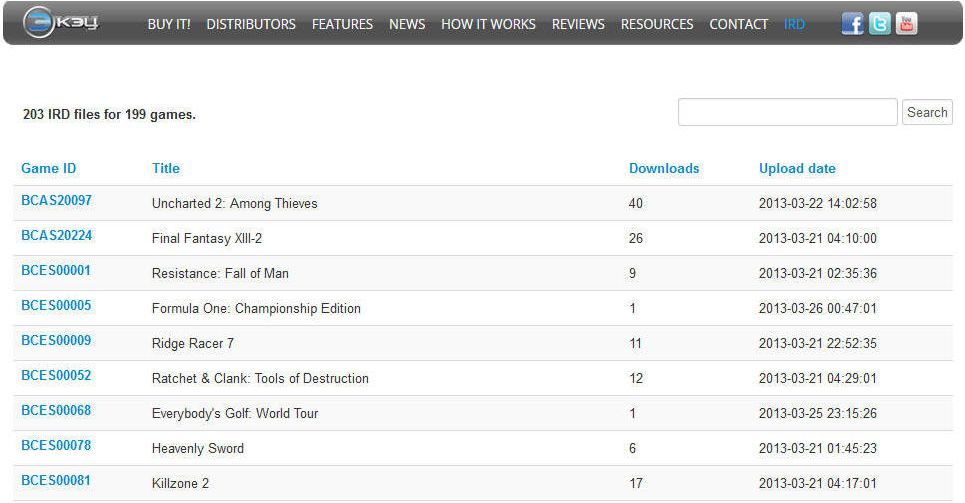965x503 pixels.
Task: Click download count 40 for Uncharted 2
Action: tap(636, 203)
